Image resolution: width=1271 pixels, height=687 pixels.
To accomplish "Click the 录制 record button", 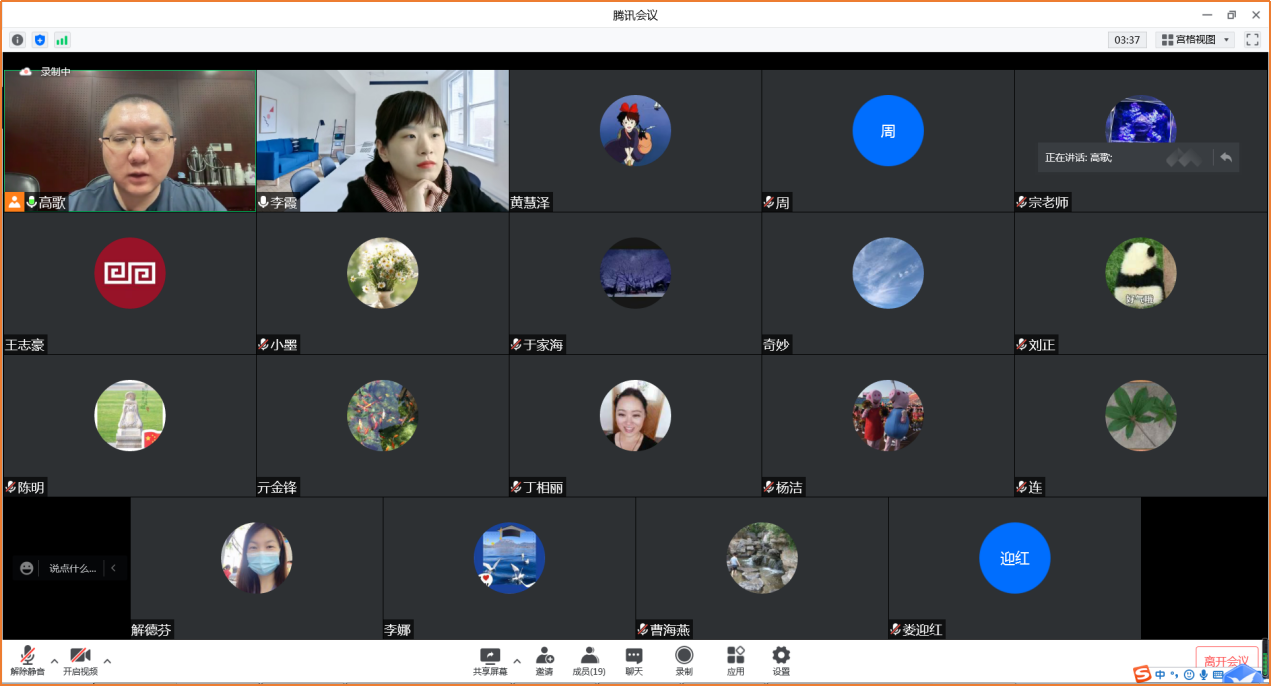I will click(684, 661).
